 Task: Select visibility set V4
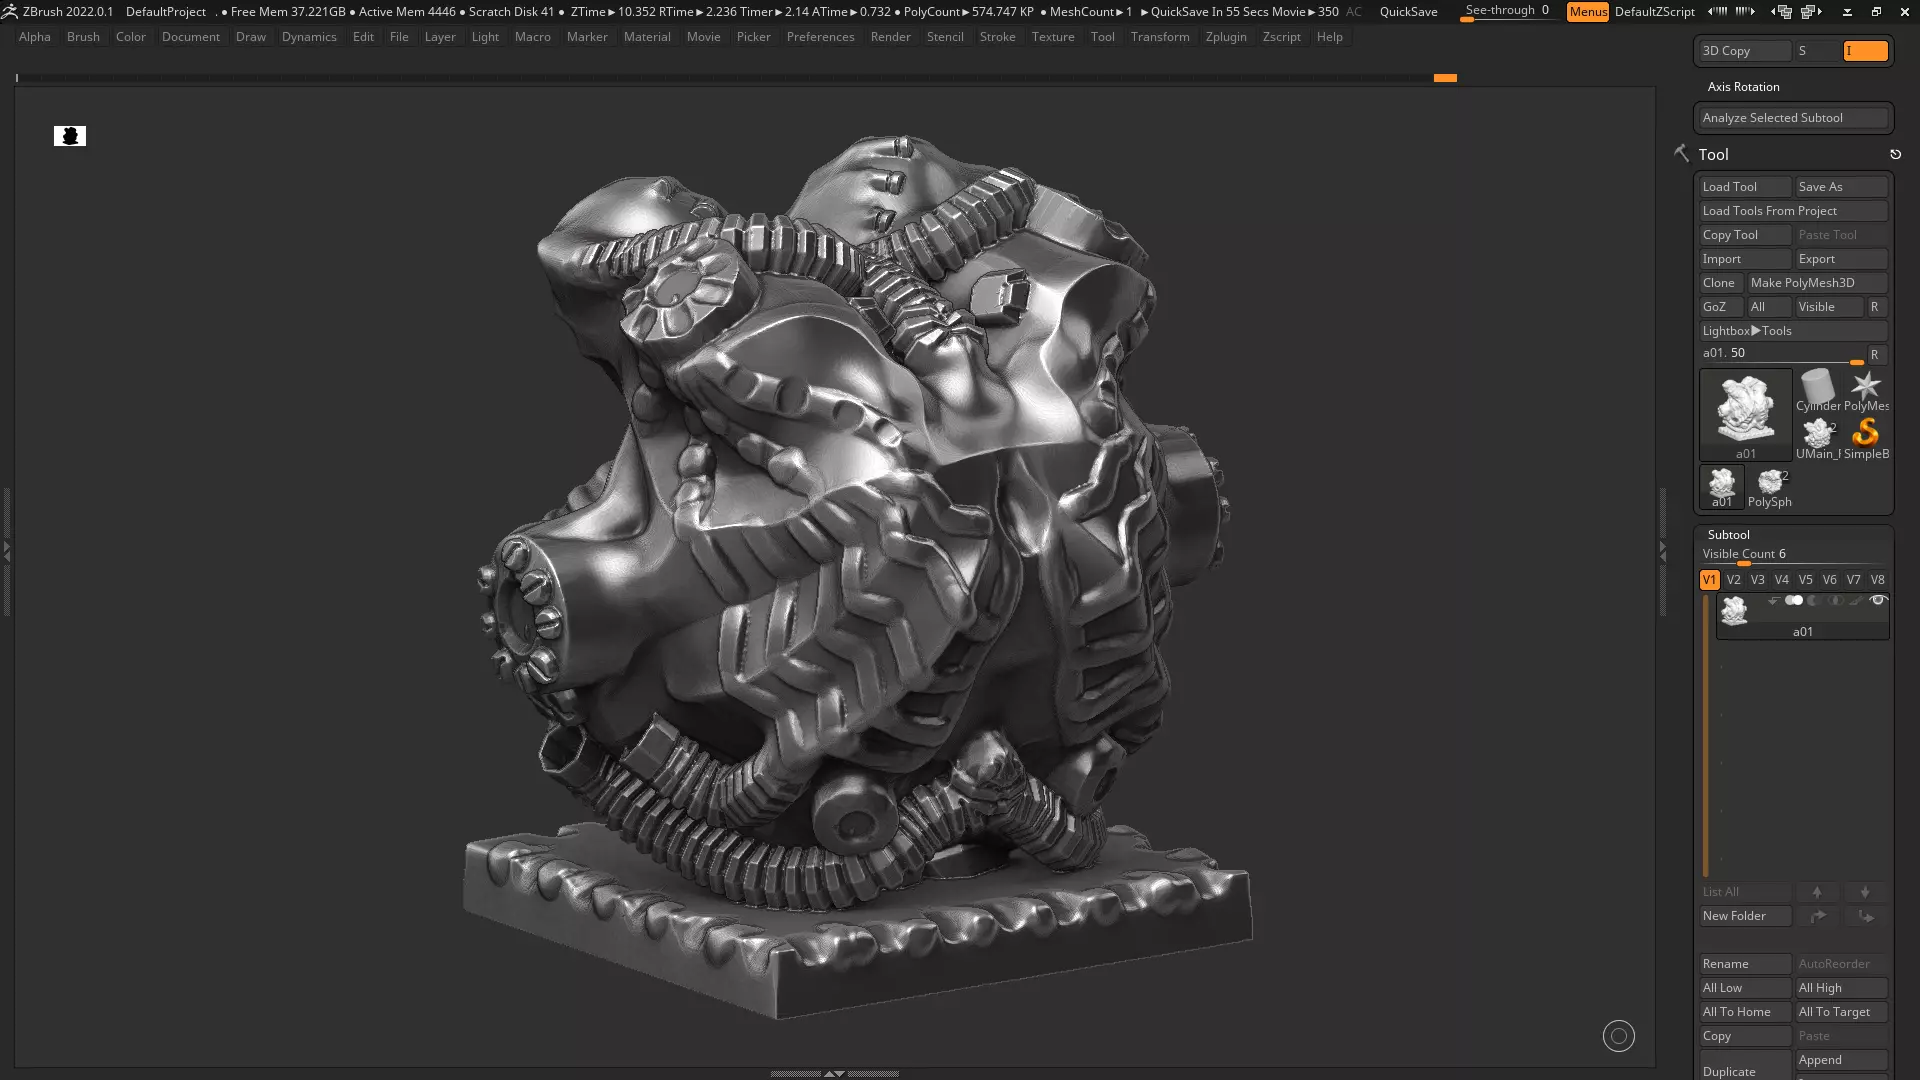(1781, 580)
